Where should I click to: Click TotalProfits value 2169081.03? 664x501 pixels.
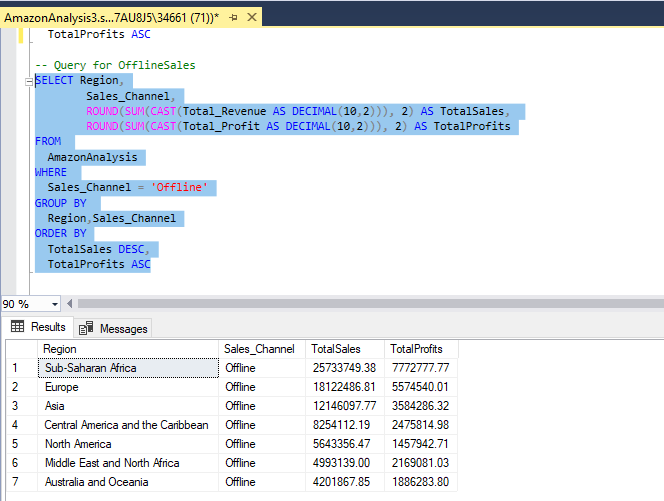pos(421,463)
